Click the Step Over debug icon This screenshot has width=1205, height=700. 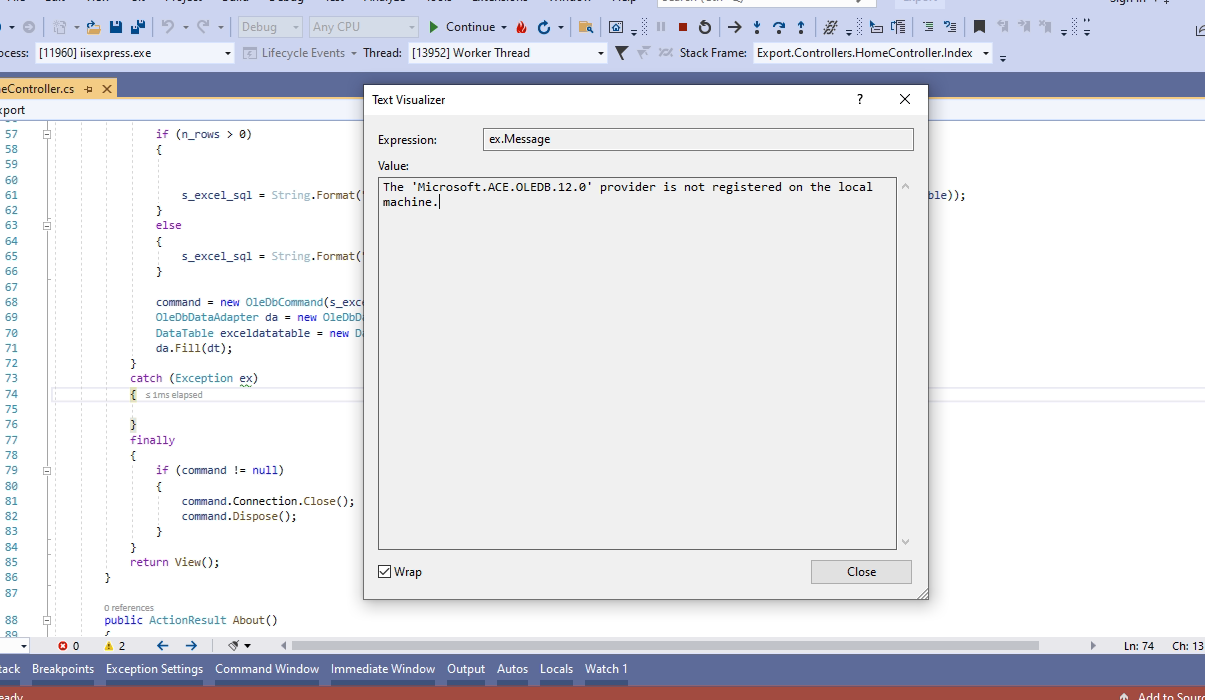tap(779, 27)
